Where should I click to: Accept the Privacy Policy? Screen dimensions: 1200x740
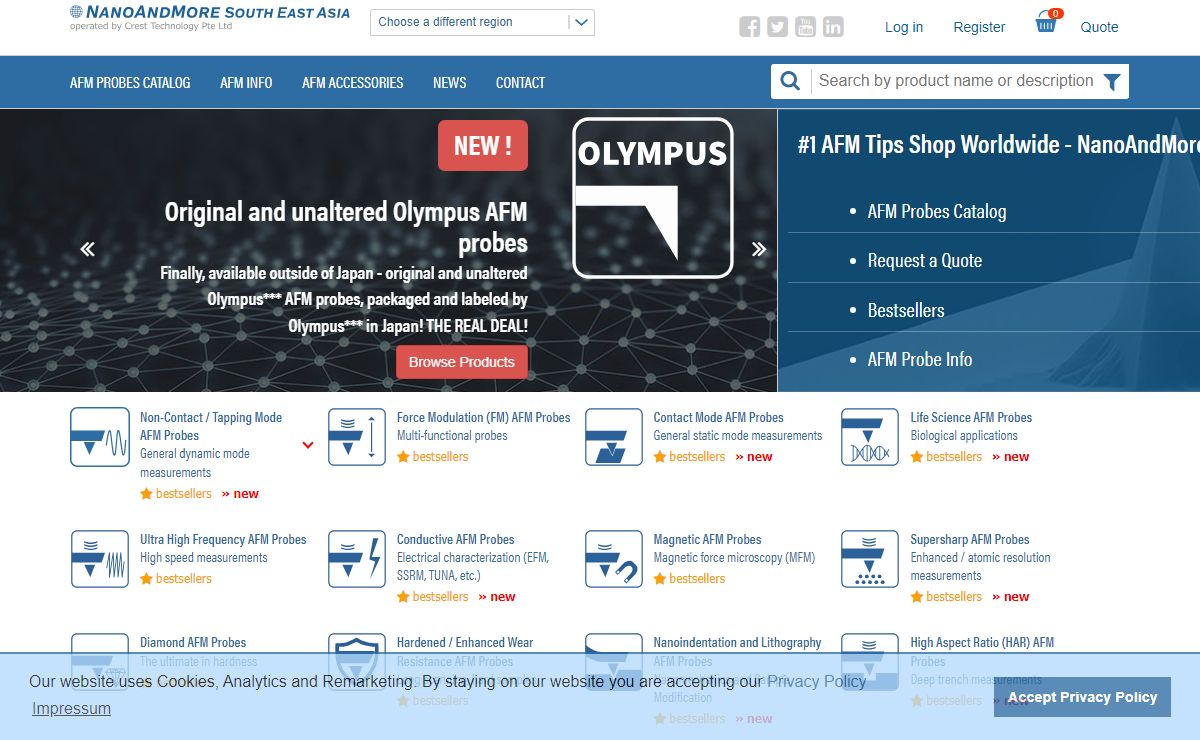pos(1082,697)
